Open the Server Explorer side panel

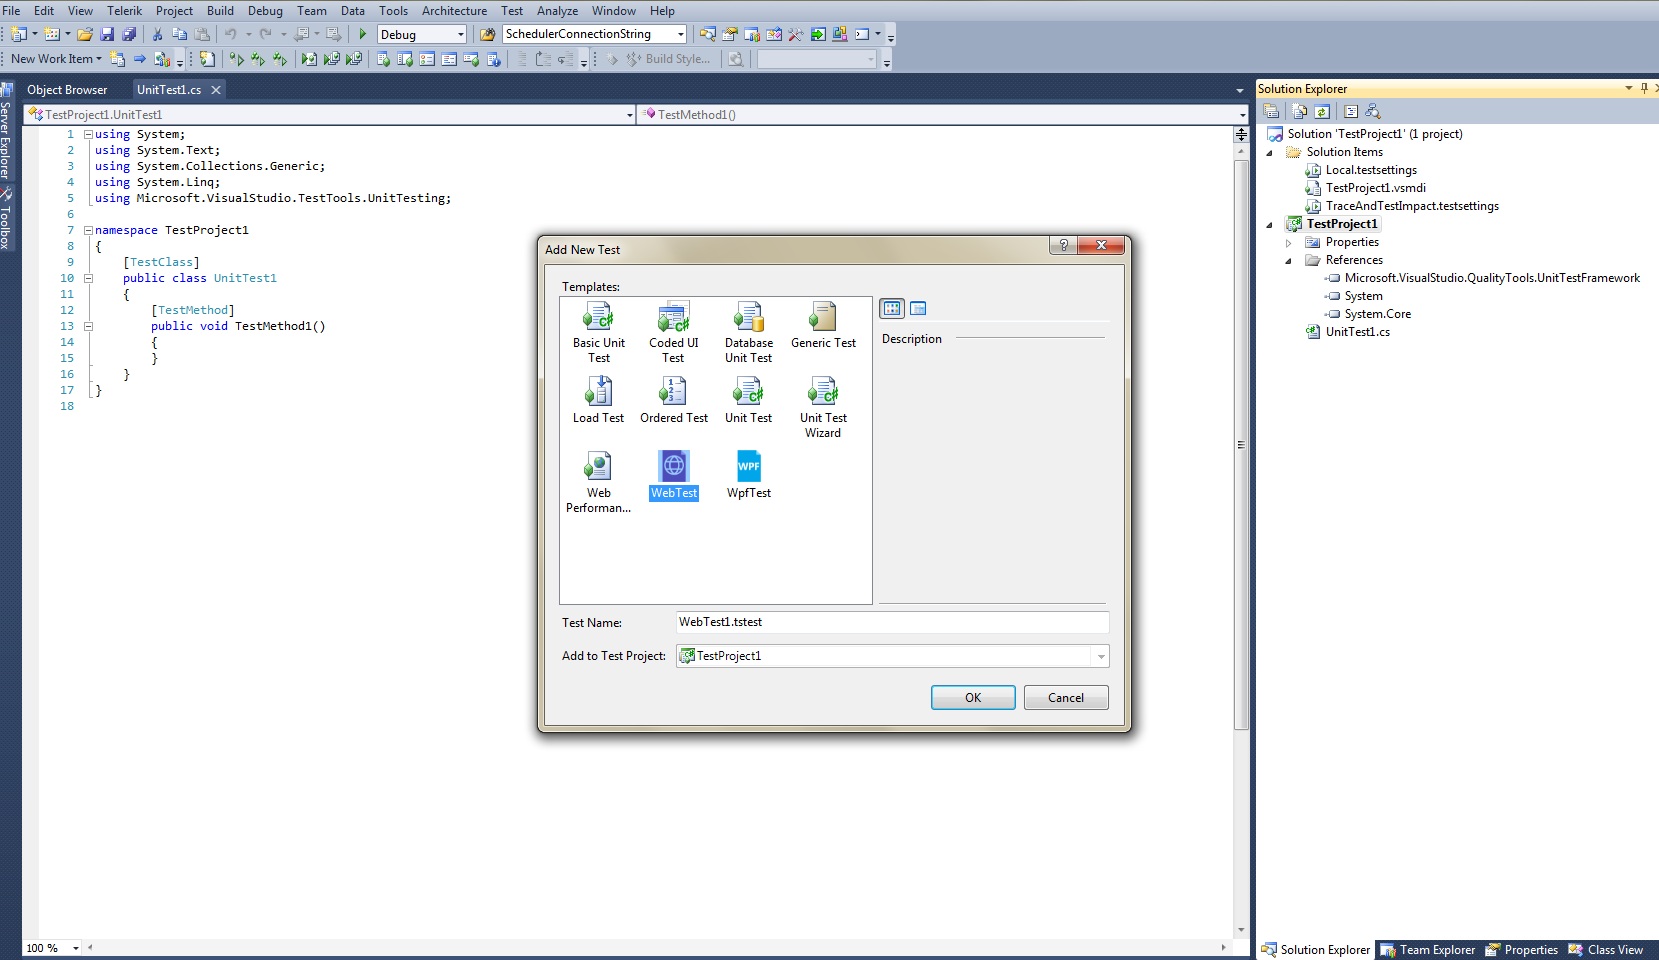tap(6, 132)
